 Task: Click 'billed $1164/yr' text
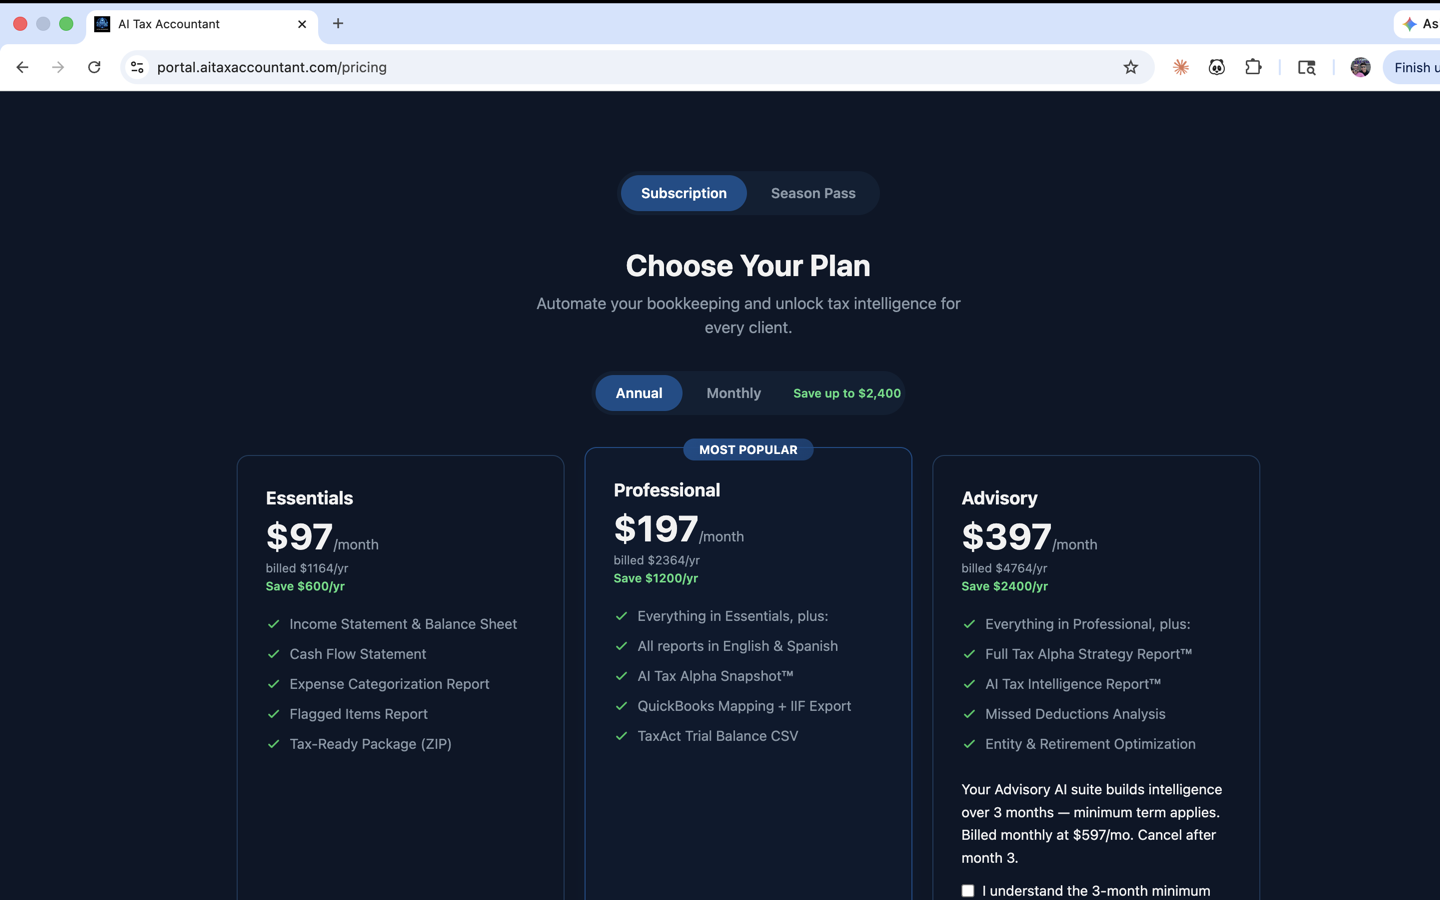[307, 568]
